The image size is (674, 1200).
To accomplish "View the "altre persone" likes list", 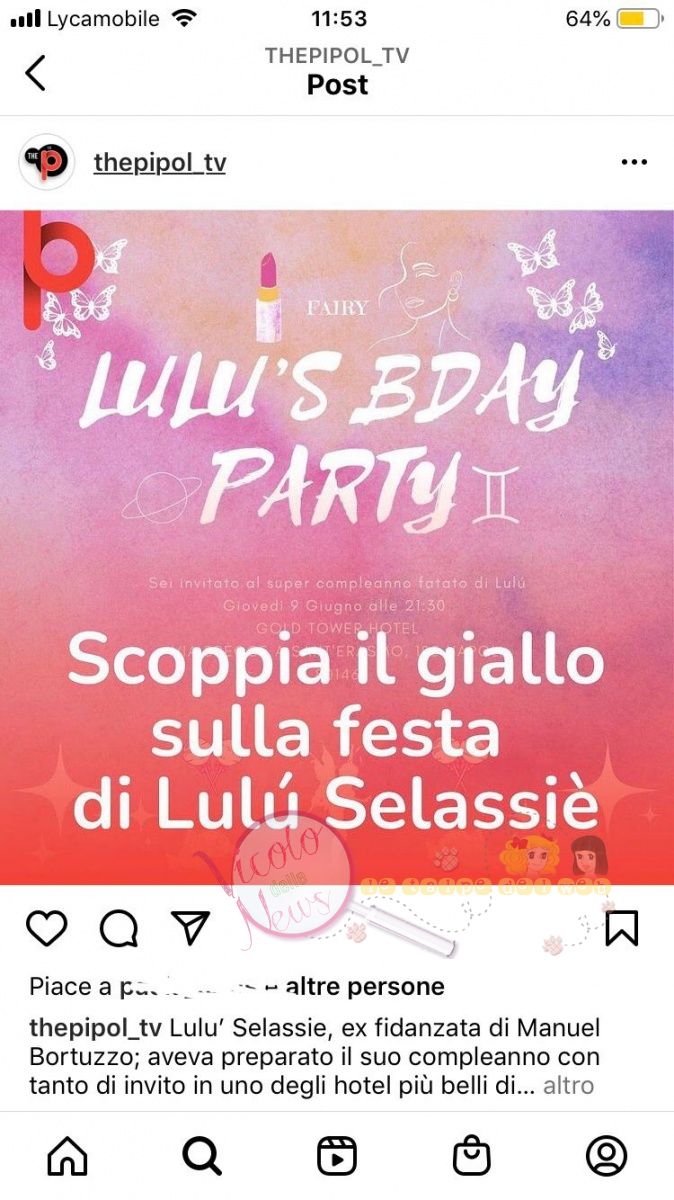I will 365,987.
